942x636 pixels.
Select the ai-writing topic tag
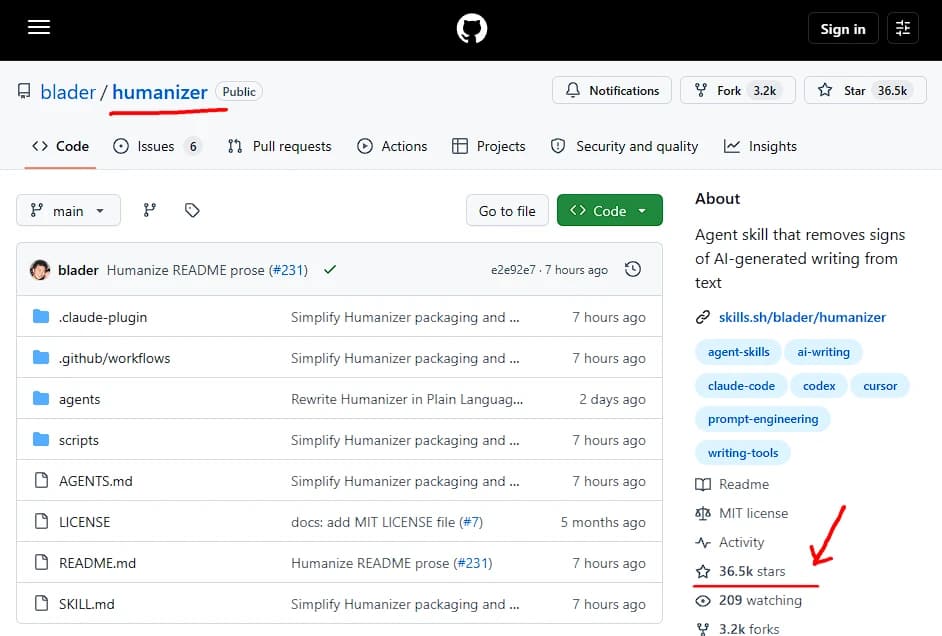[x=823, y=352]
